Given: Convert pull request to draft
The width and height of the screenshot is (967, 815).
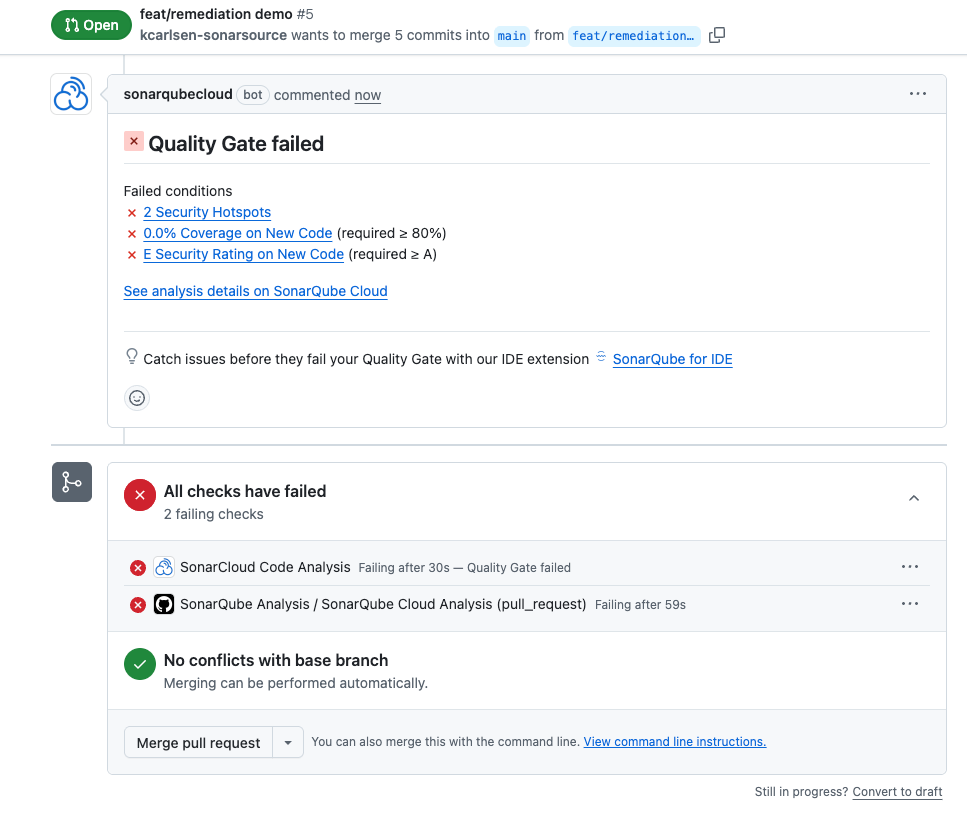Looking at the screenshot, I should pos(897,792).
